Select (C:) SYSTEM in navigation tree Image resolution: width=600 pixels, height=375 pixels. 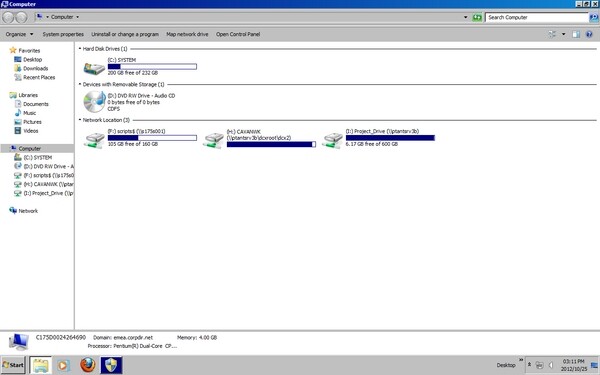[x=38, y=157]
